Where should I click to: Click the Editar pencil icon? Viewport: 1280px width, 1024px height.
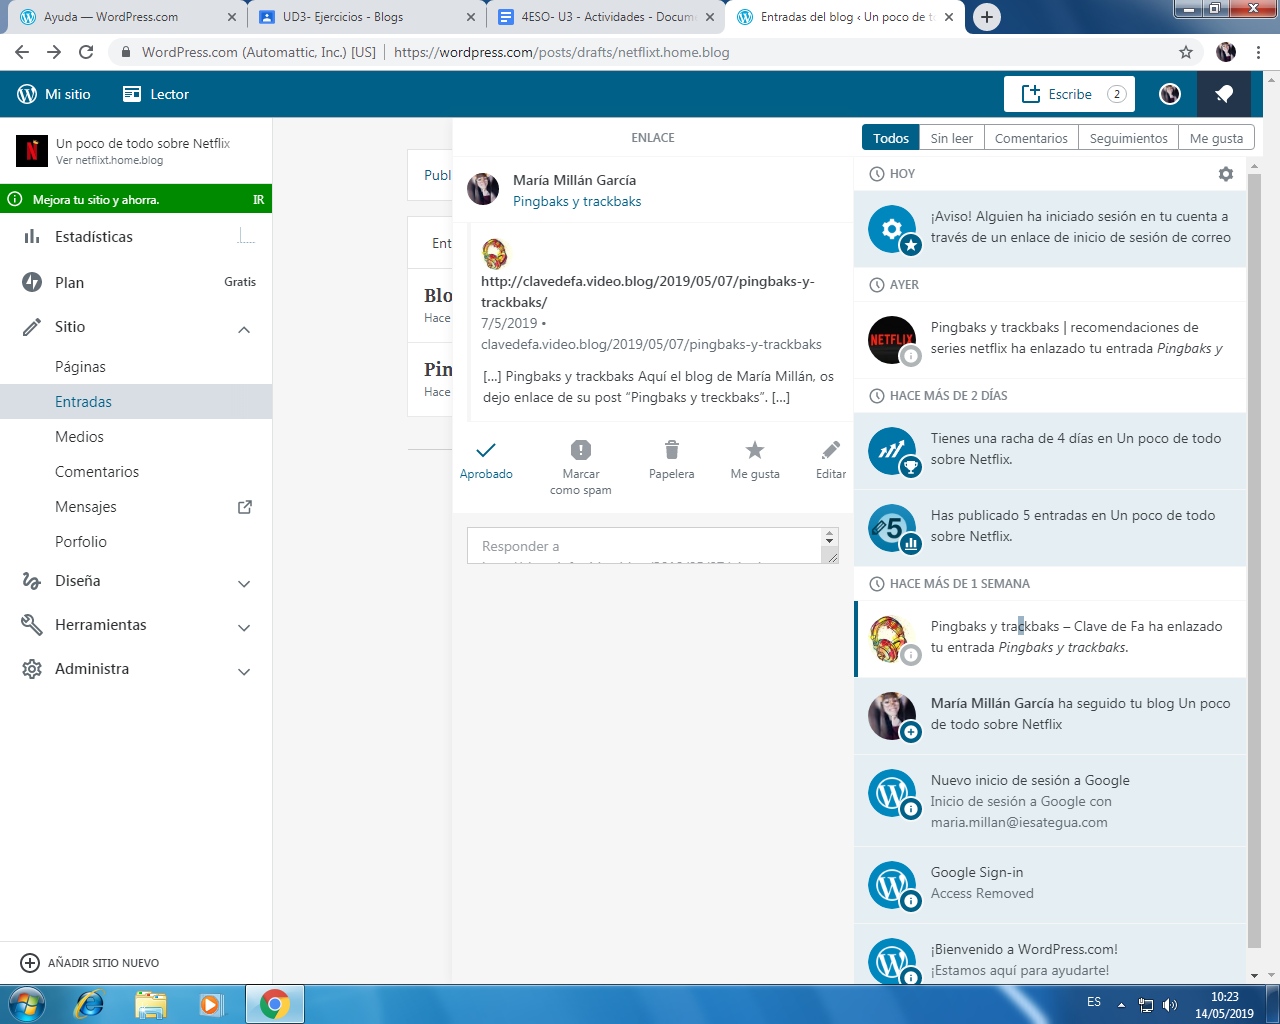click(830, 451)
